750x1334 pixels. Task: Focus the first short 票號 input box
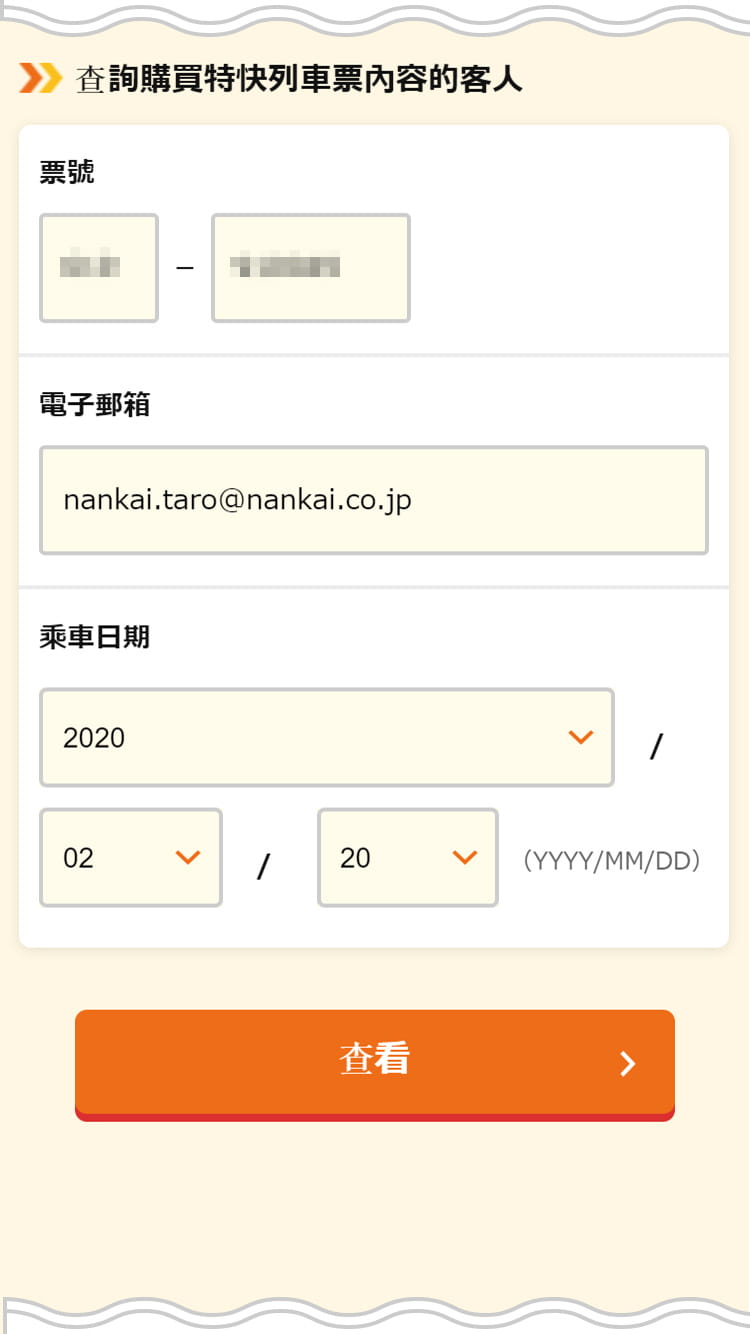tap(99, 268)
